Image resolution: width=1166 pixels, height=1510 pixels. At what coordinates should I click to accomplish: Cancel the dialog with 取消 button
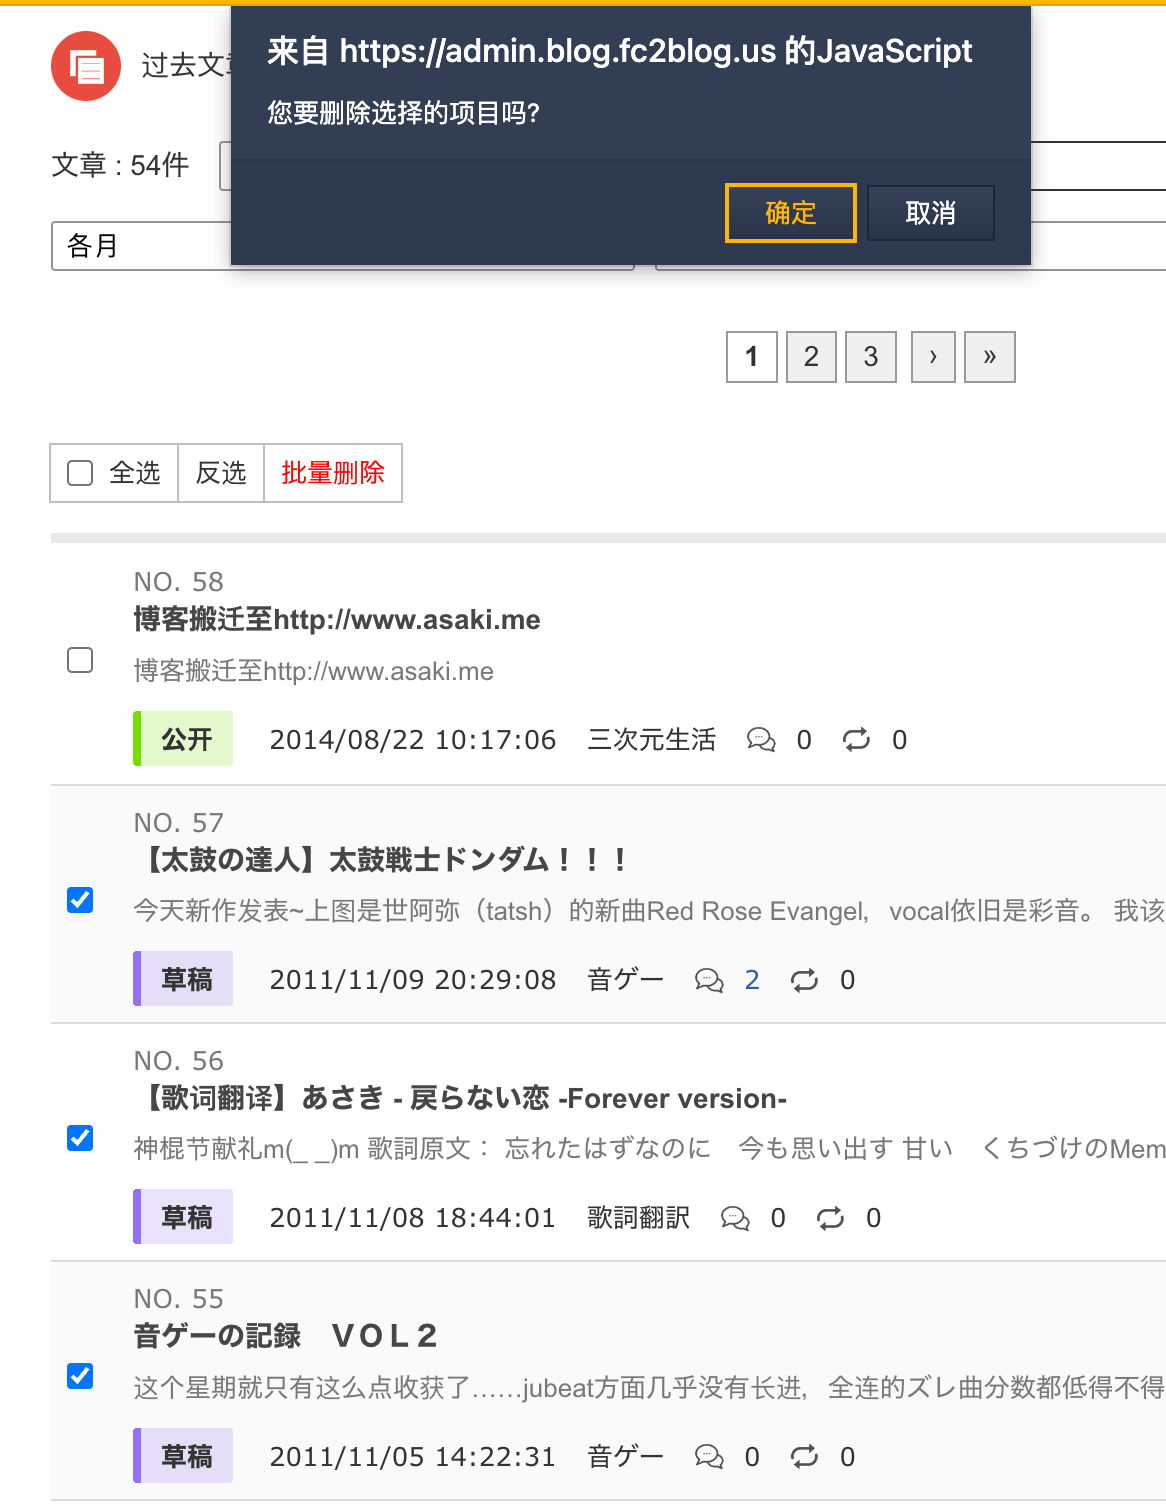930,213
